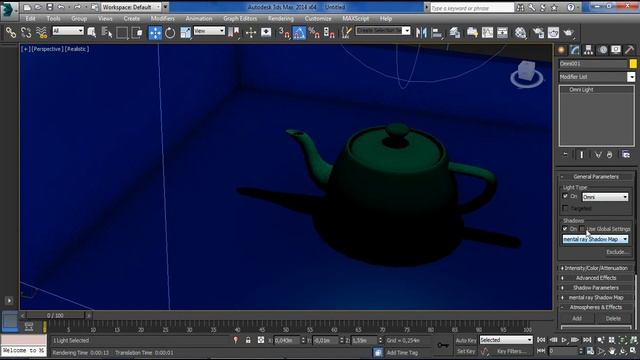This screenshot has width=640, height=360.
Task: Open the Create Selection Set dropdown
Action: pos(383,31)
